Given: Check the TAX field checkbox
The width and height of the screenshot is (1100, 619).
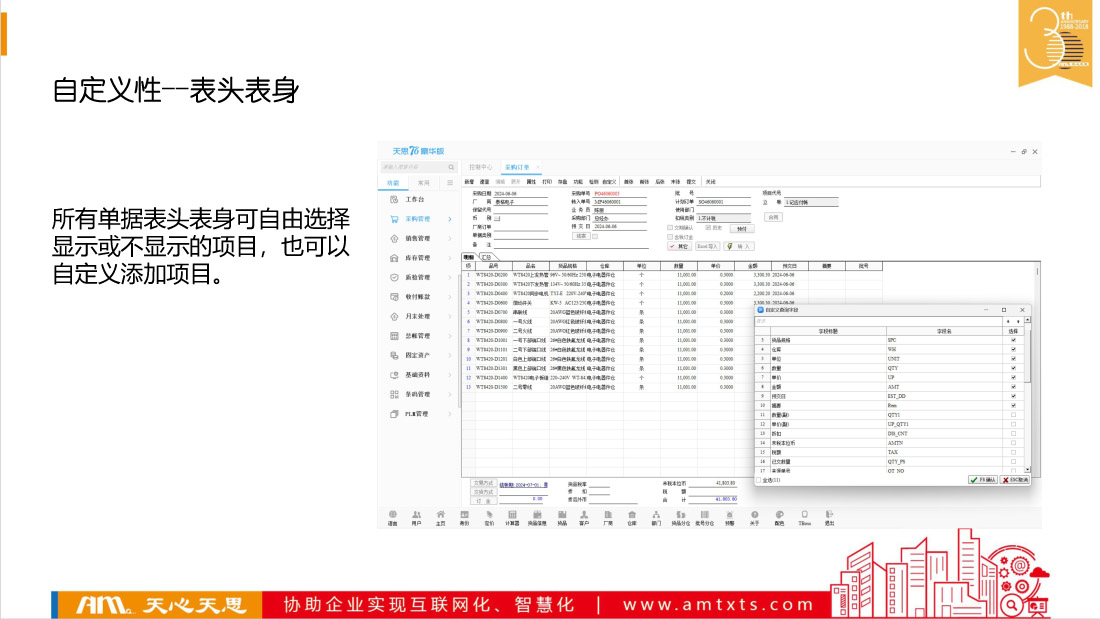Looking at the screenshot, I should [1013, 451].
